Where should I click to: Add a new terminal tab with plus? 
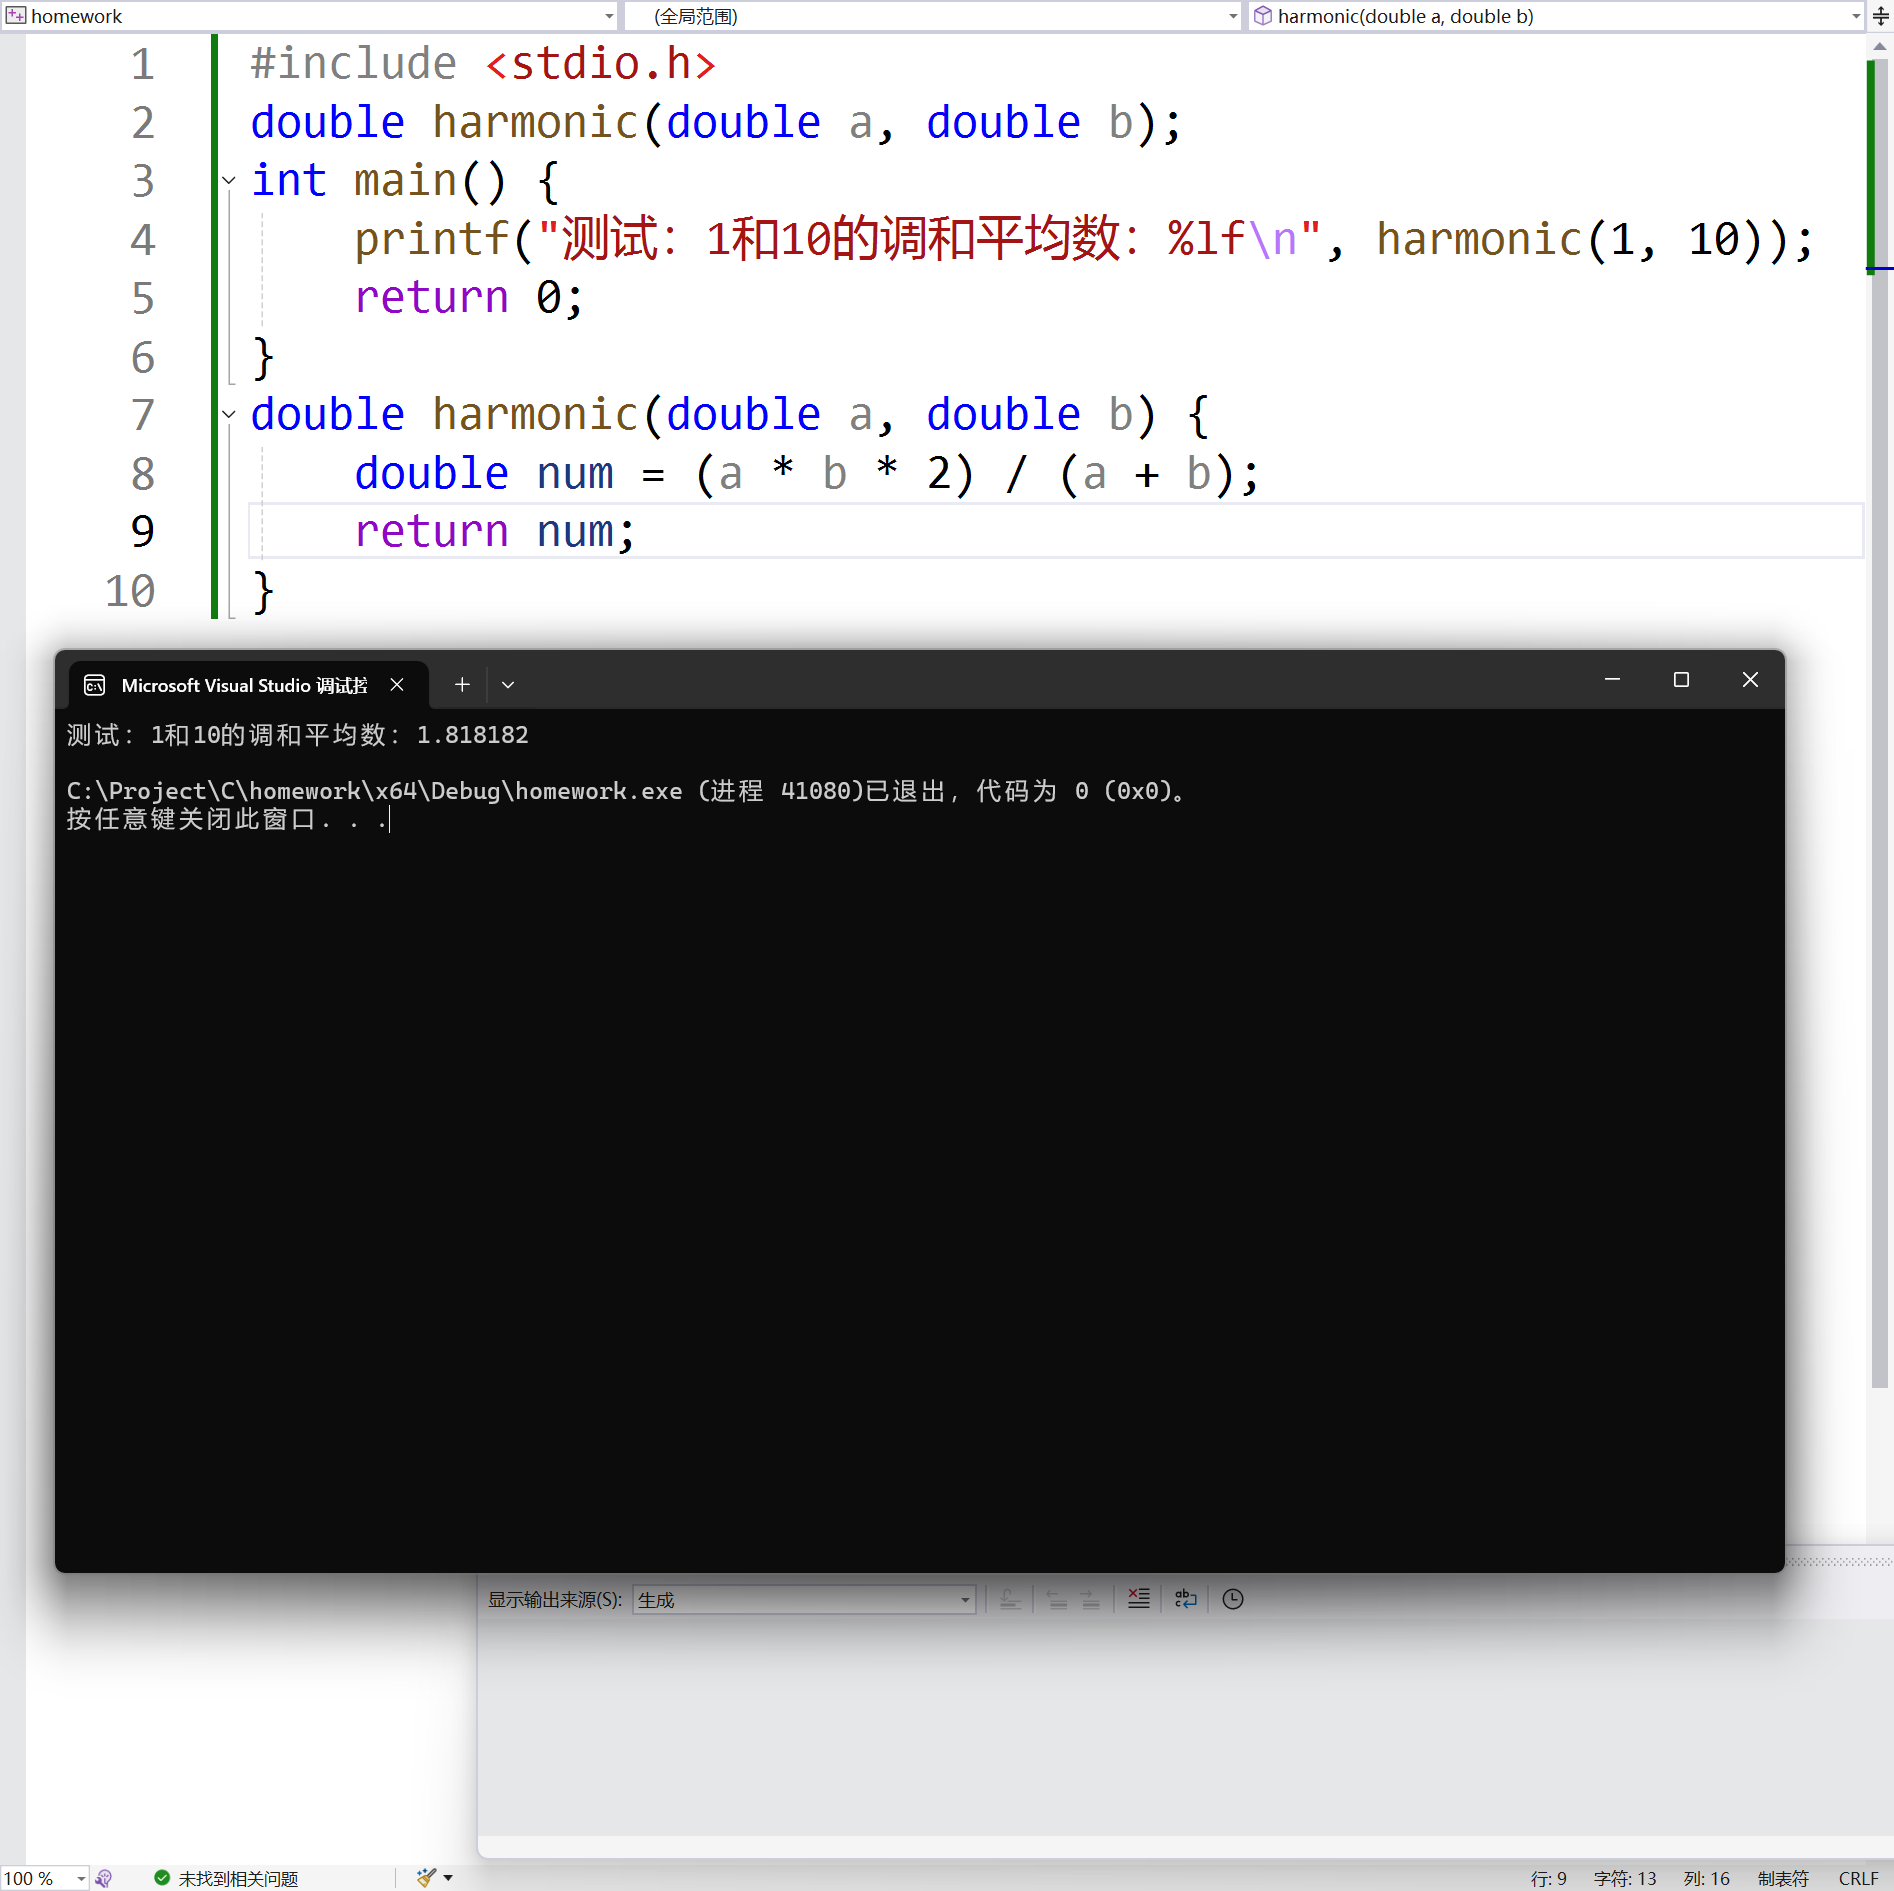tap(462, 685)
